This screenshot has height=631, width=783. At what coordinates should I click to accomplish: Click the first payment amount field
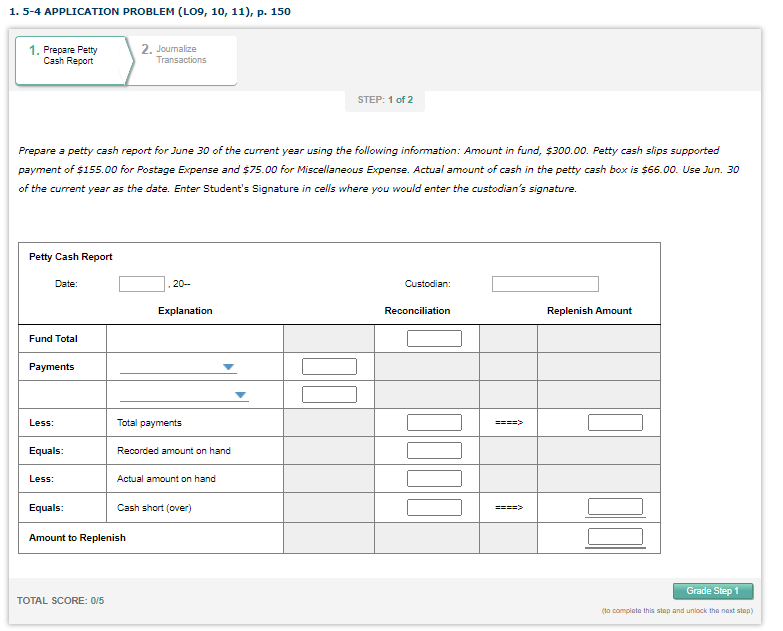pyautogui.click(x=330, y=366)
